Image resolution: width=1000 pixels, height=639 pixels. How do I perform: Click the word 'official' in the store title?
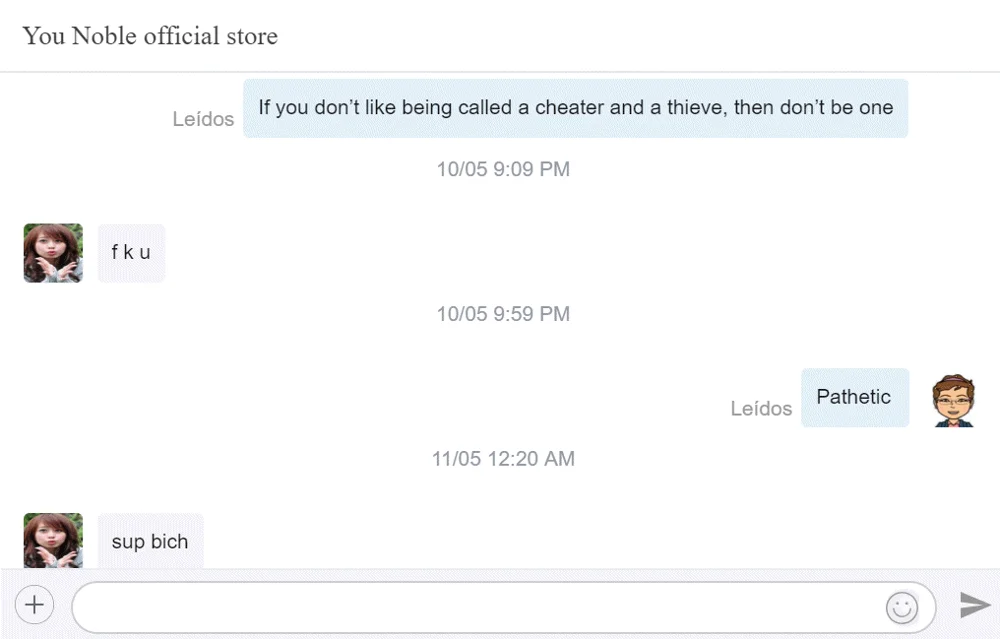[182, 36]
